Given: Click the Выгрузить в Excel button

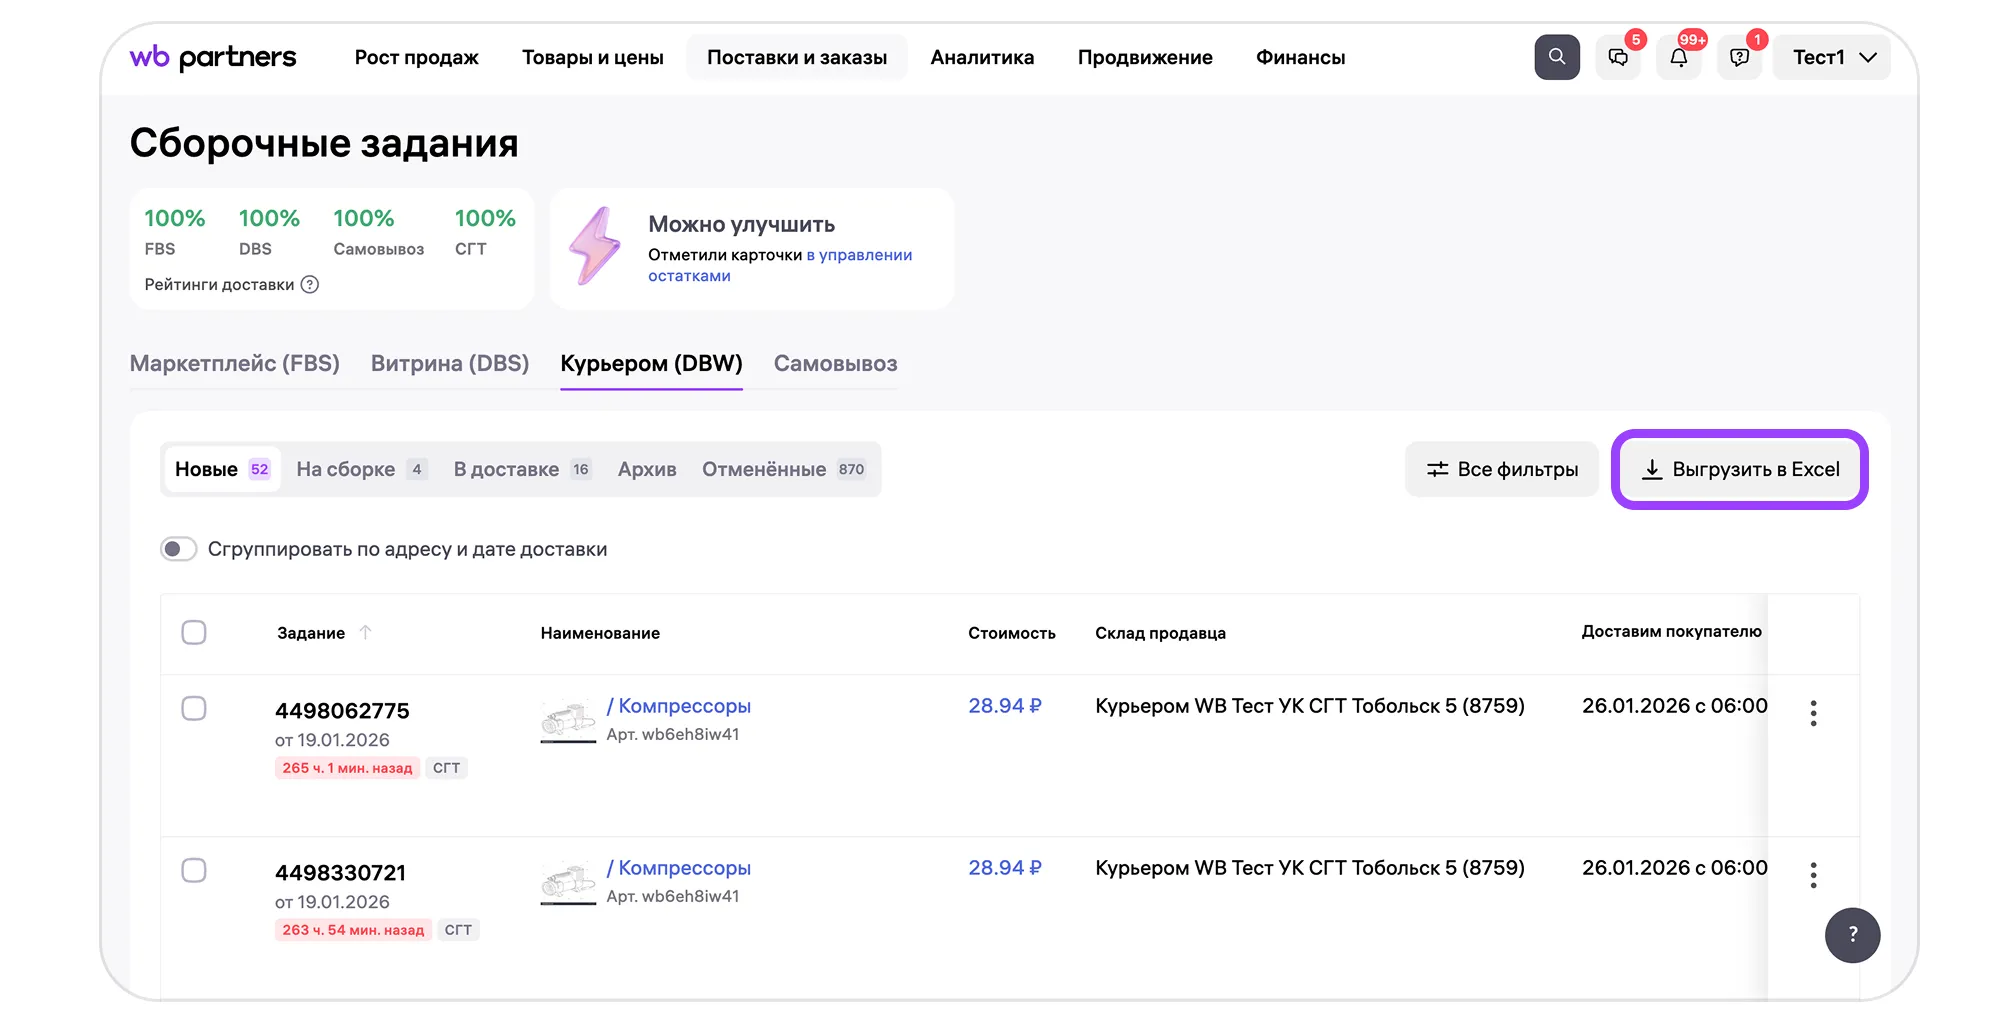Looking at the screenshot, I should [x=1740, y=469].
